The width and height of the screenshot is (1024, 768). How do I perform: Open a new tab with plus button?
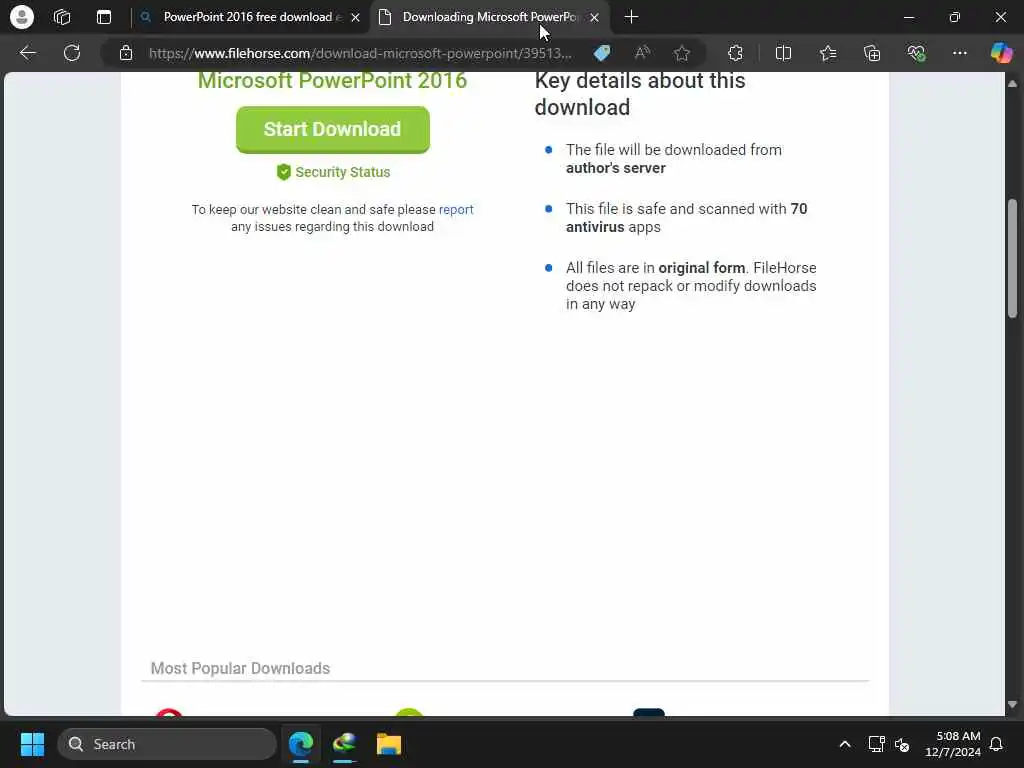(632, 17)
